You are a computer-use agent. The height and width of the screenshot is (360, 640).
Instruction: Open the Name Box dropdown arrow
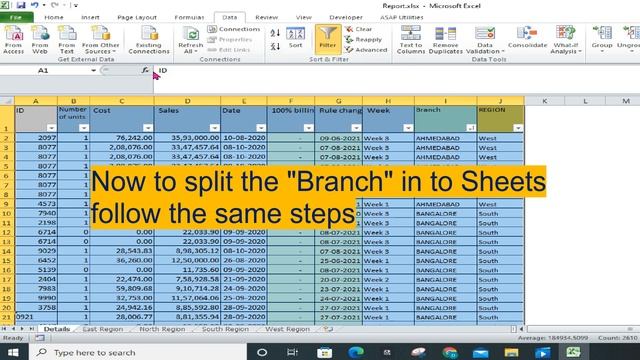pyautogui.click(x=93, y=70)
